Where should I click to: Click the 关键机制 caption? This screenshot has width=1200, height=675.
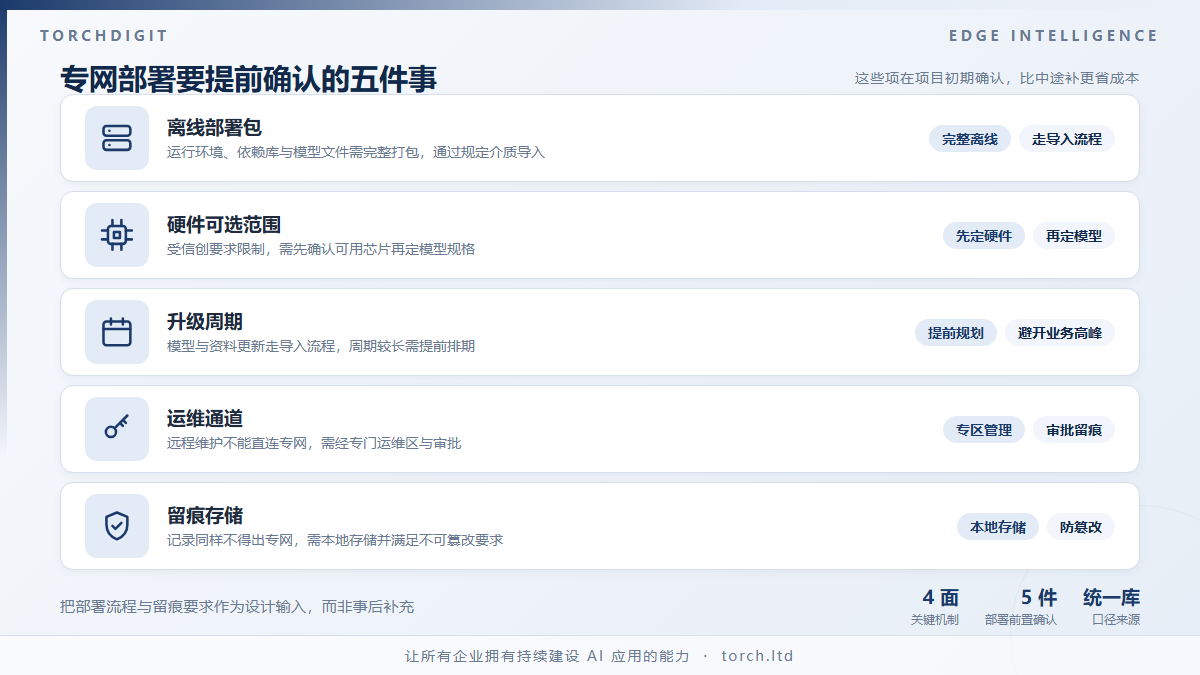pos(935,620)
